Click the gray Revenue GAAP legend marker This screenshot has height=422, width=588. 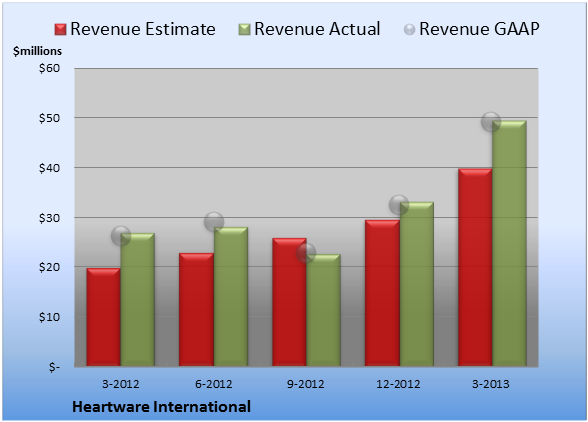click(x=409, y=29)
